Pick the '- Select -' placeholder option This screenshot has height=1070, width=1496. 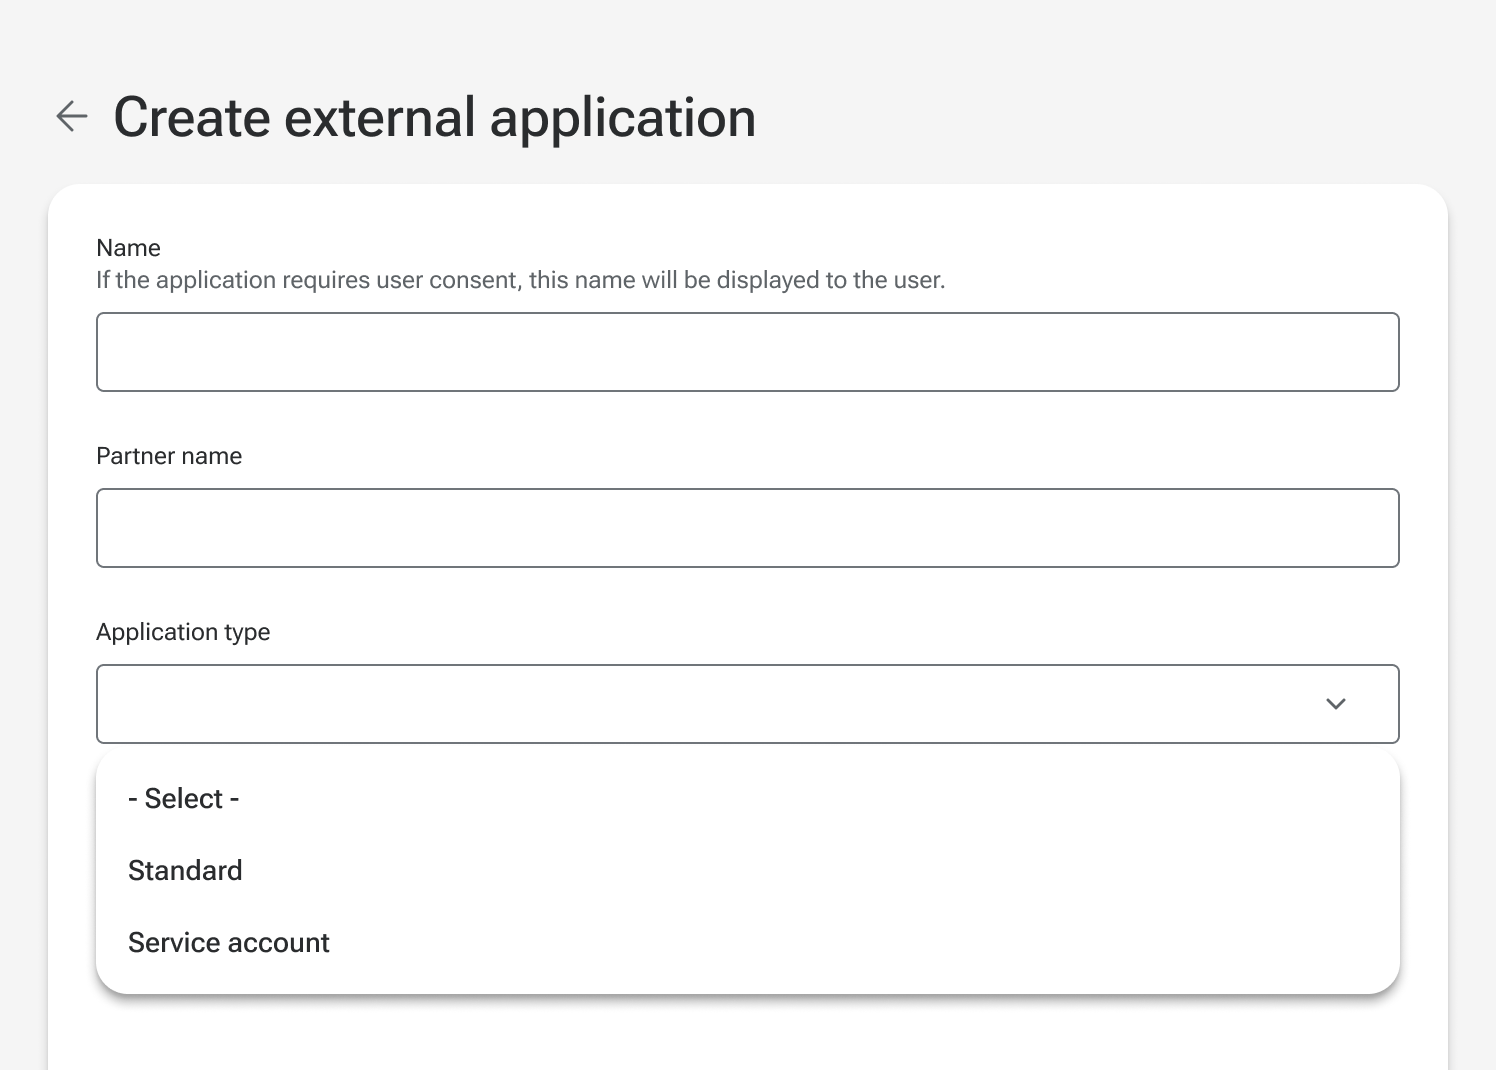click(183, 798)
